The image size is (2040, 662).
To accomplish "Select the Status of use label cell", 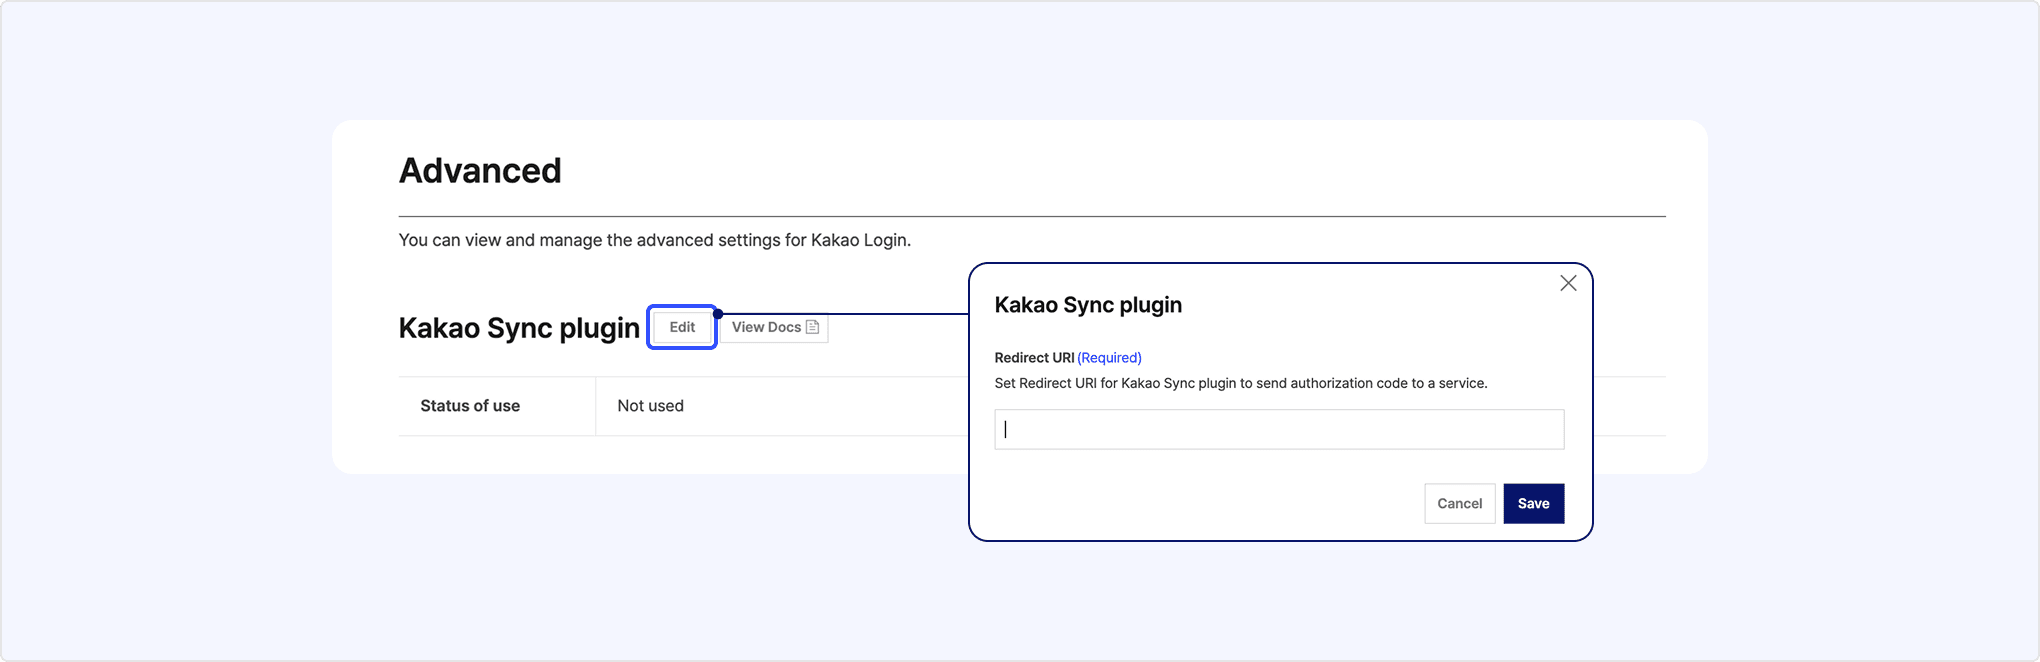I will [497, 406].
